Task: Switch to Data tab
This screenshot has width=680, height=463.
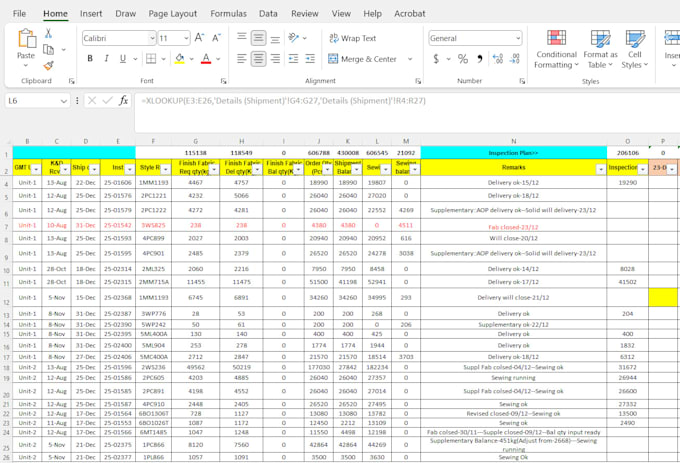Action: point(268,13)
